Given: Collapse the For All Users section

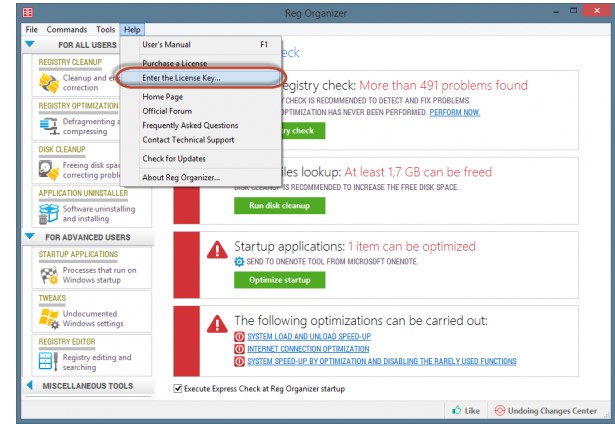Looking at the screenshot, I should 30,44.
